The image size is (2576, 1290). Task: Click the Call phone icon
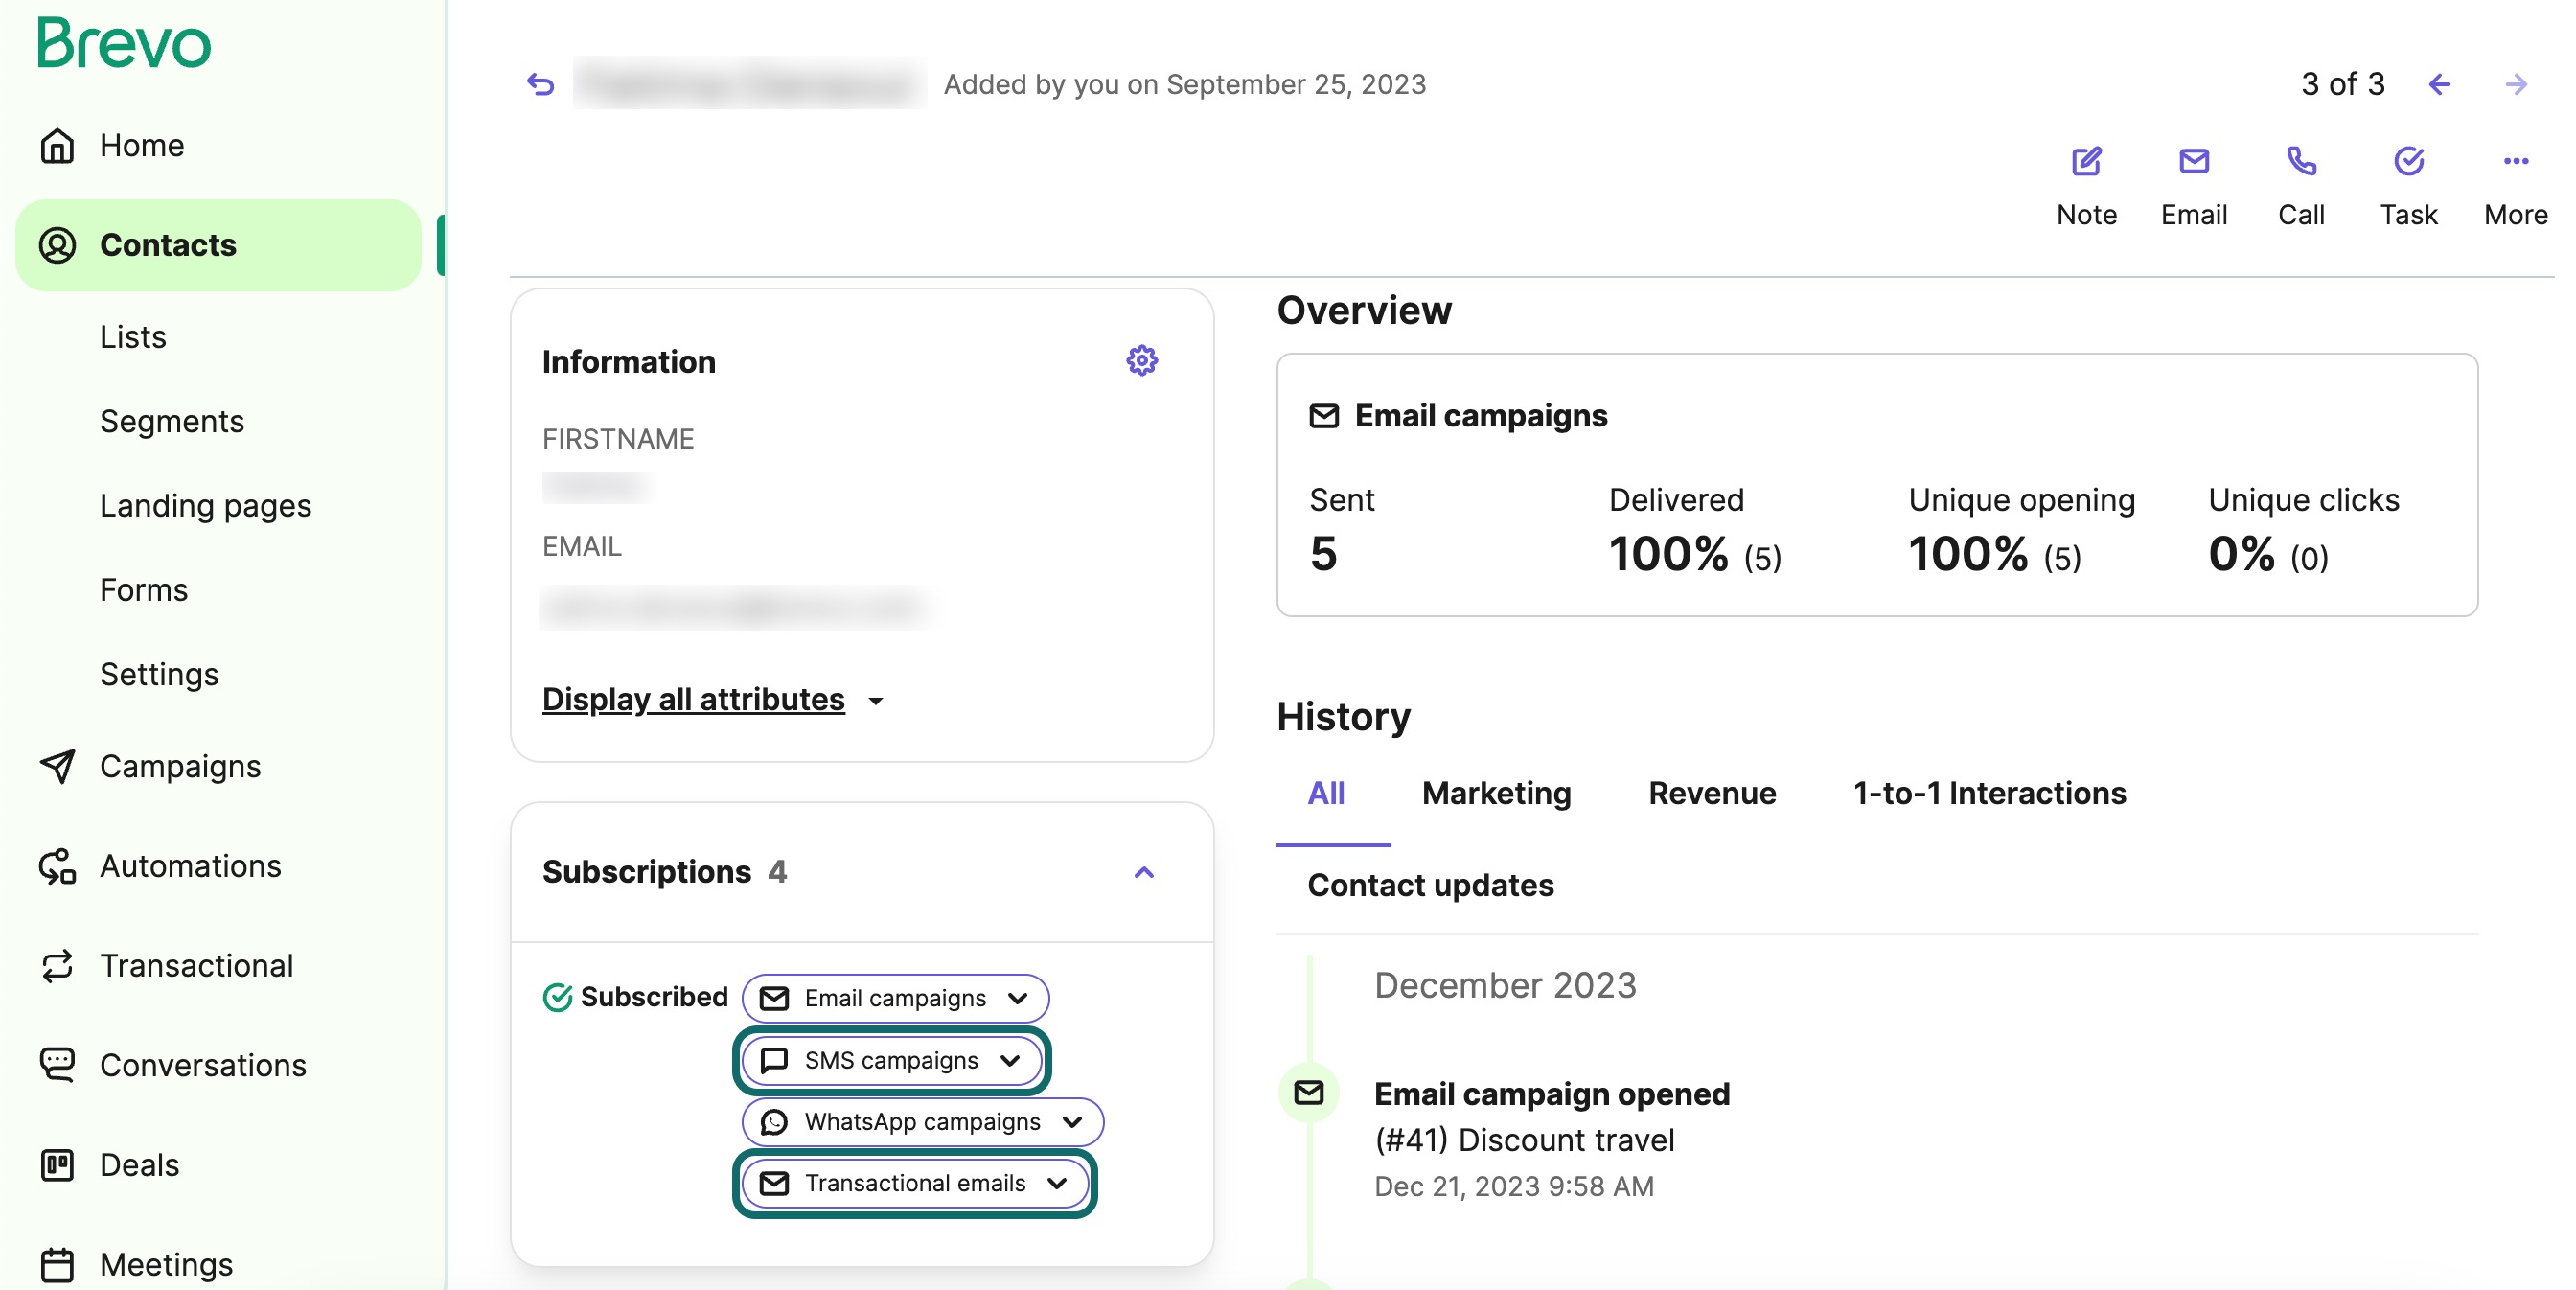click(2301, 162)
